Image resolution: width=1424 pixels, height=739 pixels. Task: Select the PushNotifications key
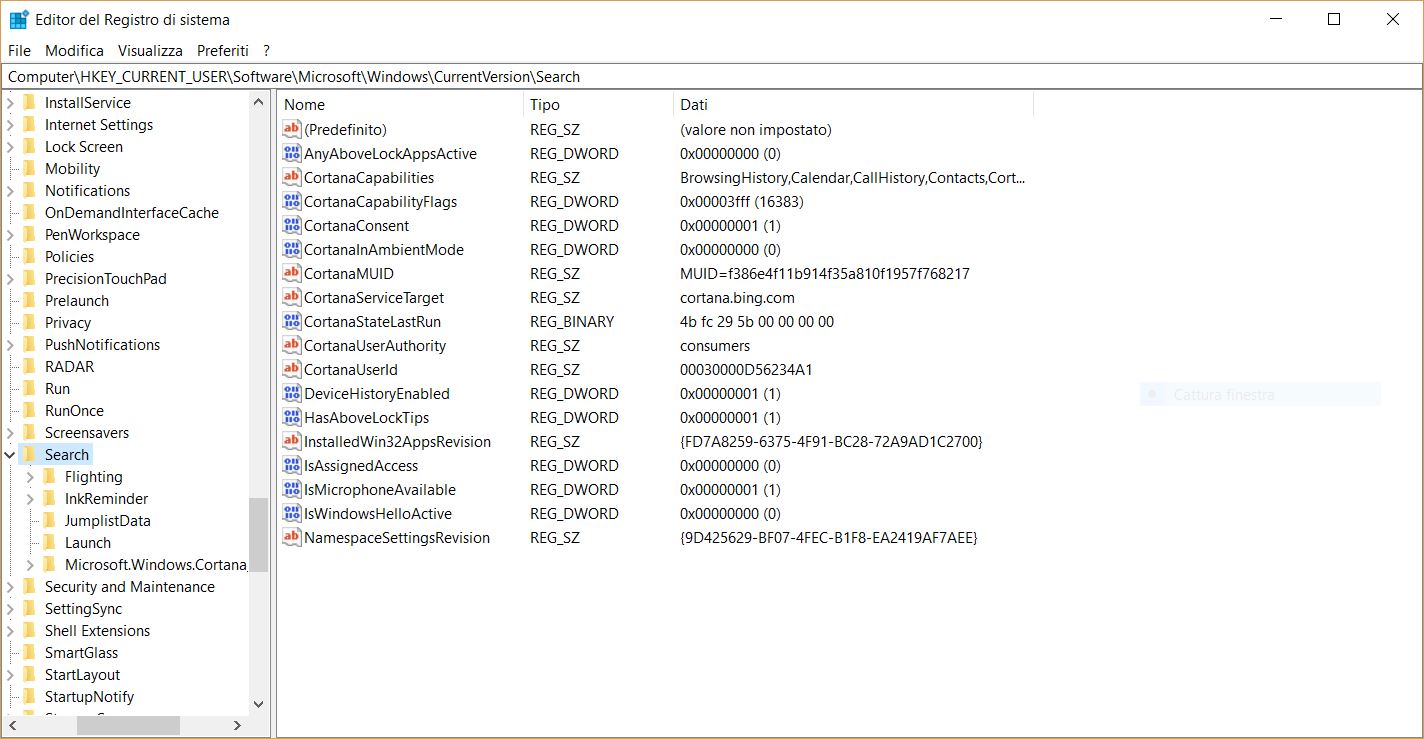102,344
